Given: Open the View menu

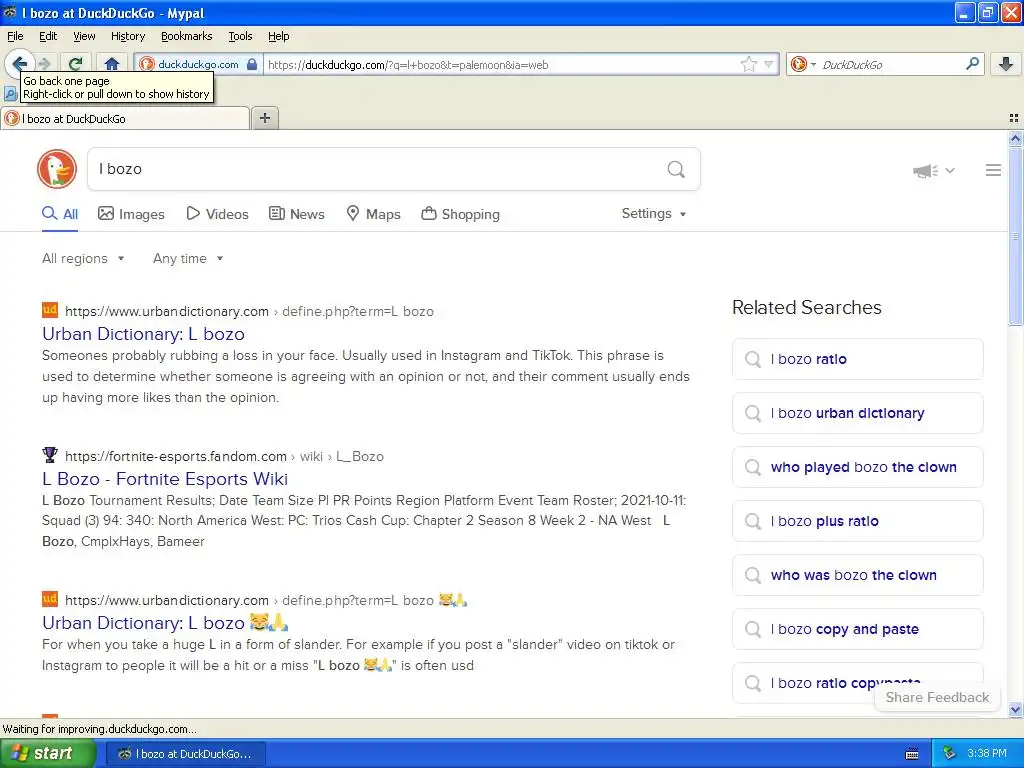Looking at the screenshot, I should click(84, 36).
